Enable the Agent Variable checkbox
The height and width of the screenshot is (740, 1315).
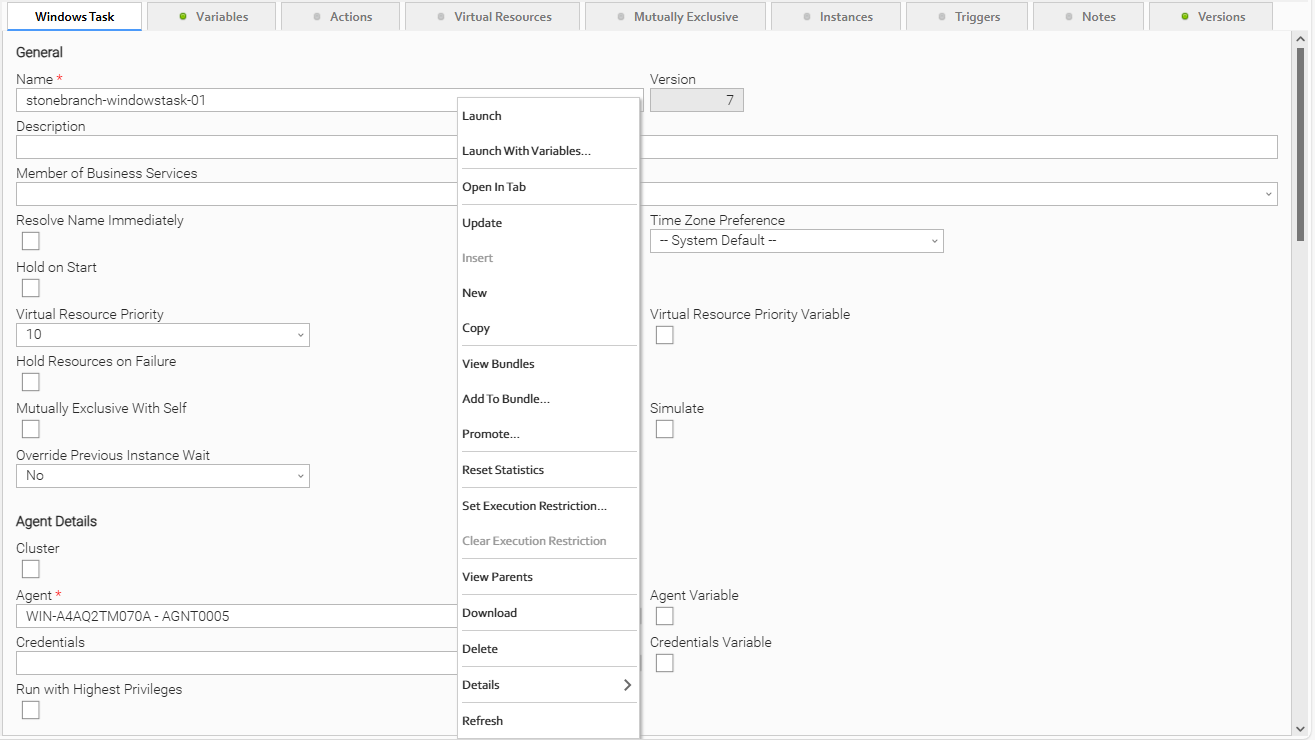tap(664, 616)
